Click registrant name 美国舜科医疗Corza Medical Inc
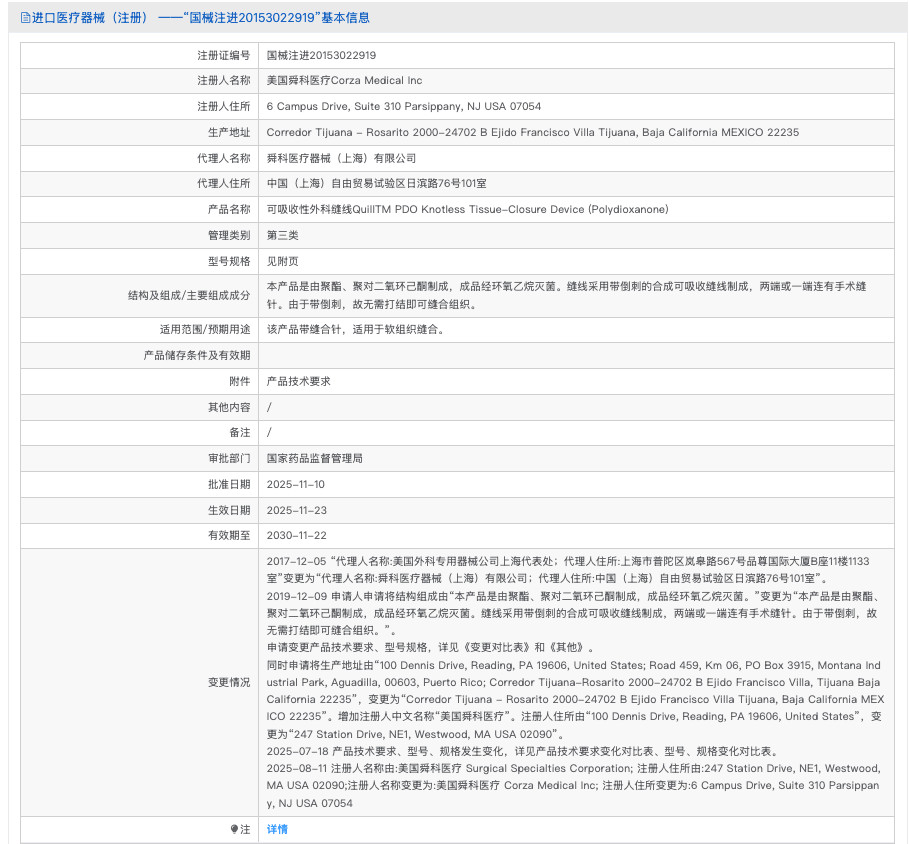 [x=344, y=80]
